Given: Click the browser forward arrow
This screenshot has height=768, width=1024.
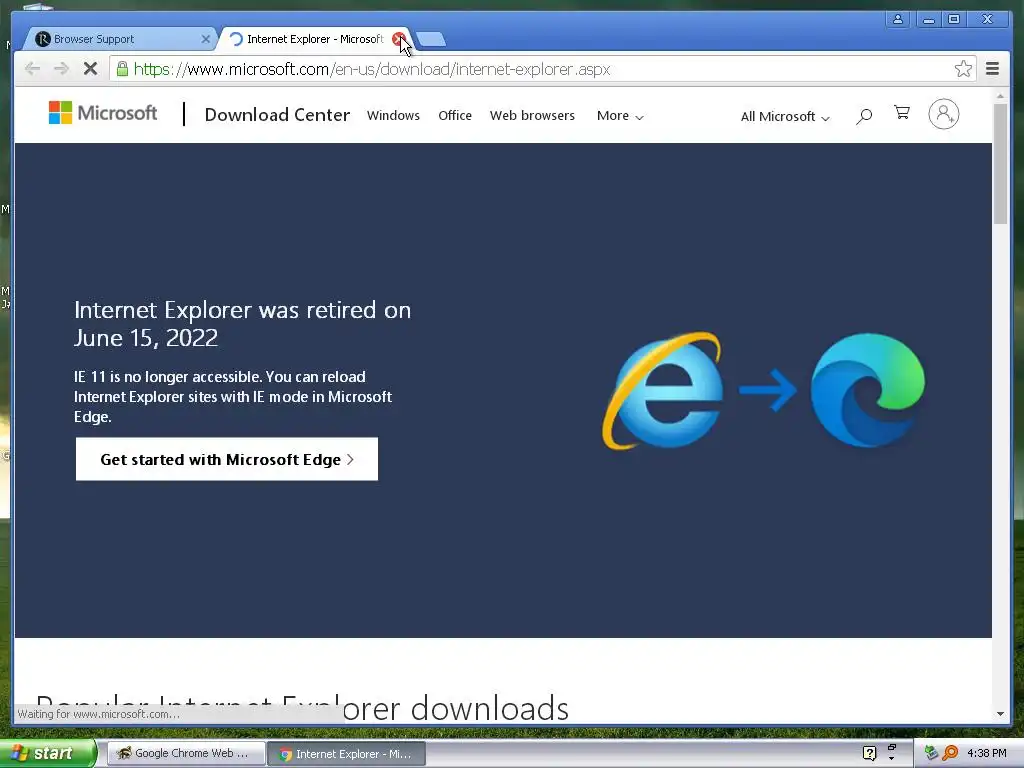Looking at the screenshot, I should click(x=61, y=69).
